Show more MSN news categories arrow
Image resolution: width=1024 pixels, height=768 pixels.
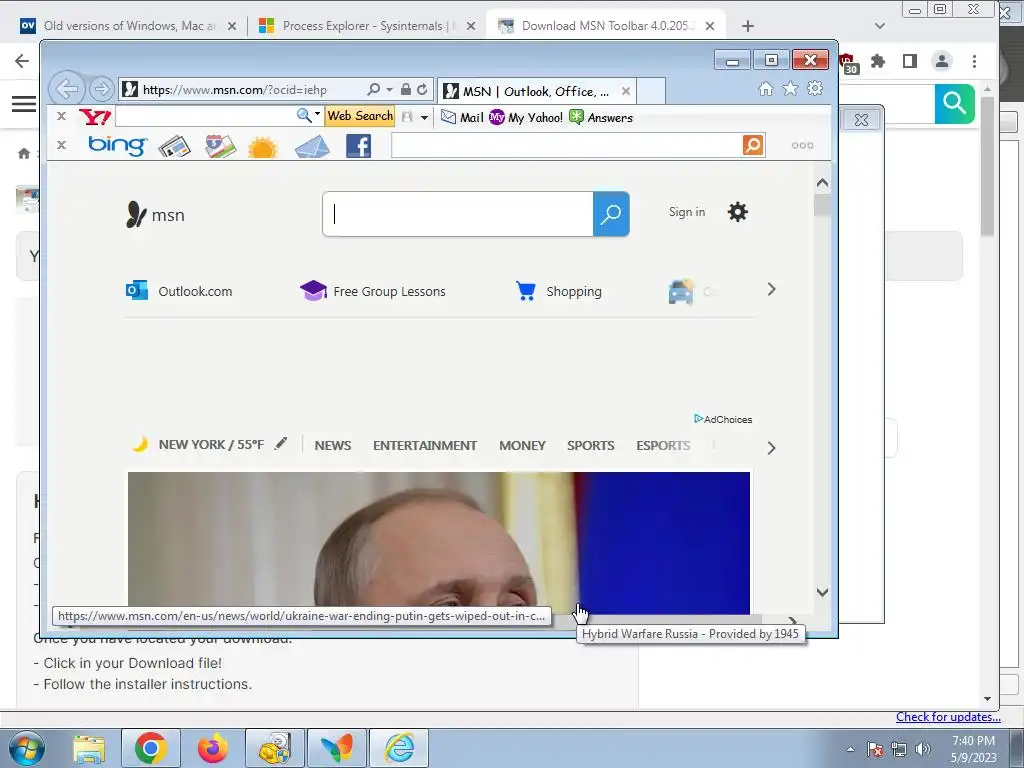click(x=771, y=448)
